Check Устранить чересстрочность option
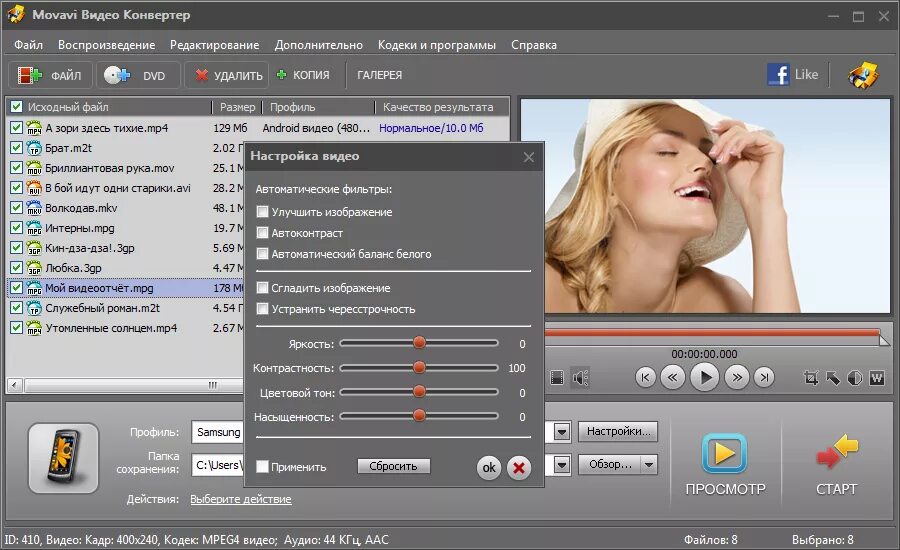This screenshot has height=550, width=900. click(262, 309)
